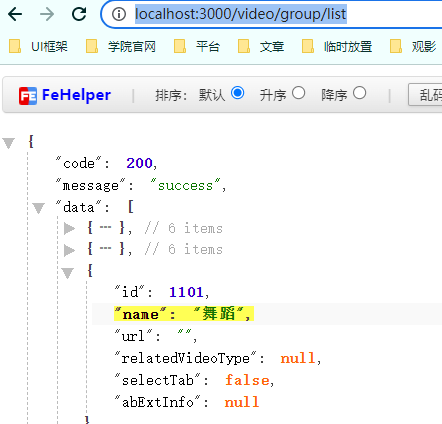Open the 平台 bookmark folder

[197, 46]
